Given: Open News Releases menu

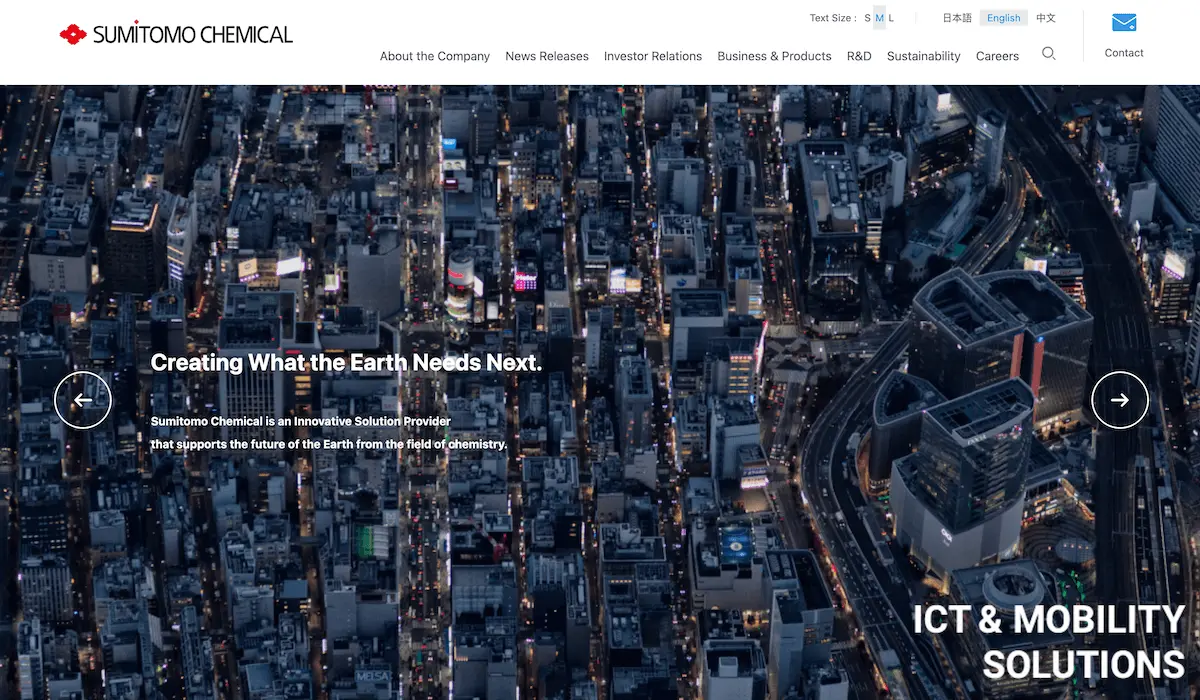Looking at the screenshot, I should coord(547,56).
